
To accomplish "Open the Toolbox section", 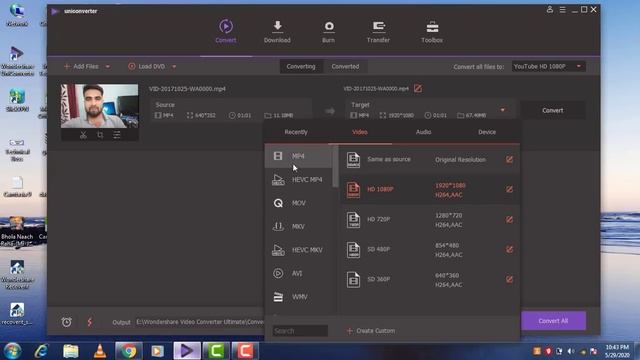I will 432,31.
